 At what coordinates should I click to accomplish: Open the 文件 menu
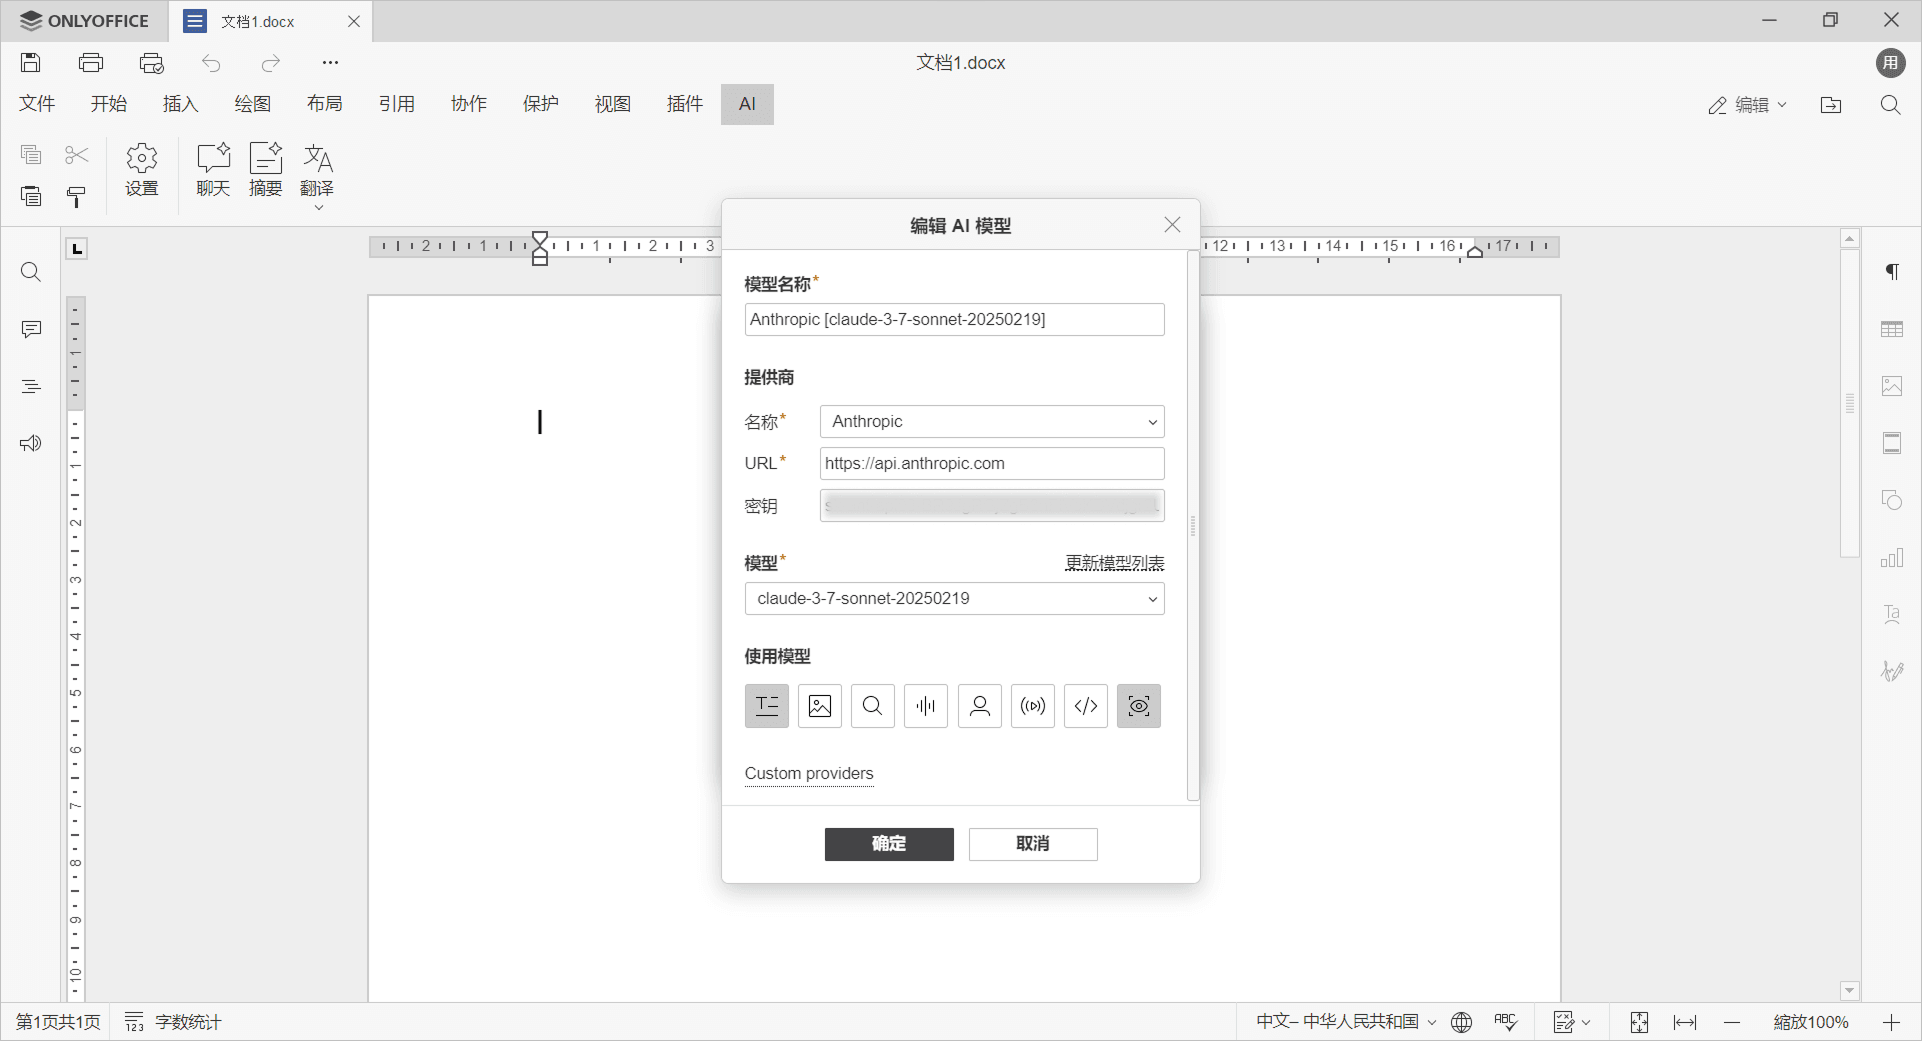[x=37, y=104]
